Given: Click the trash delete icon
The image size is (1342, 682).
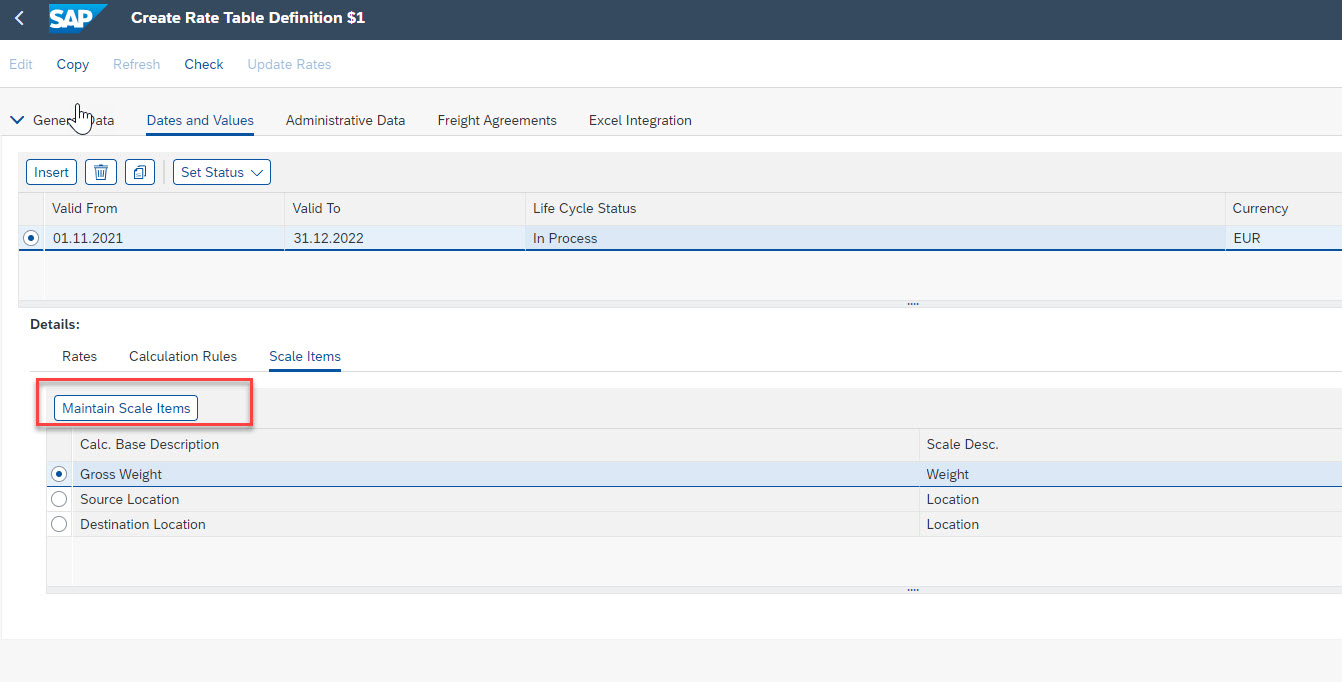Looking at the screenshot, I should tap(101, 172).
